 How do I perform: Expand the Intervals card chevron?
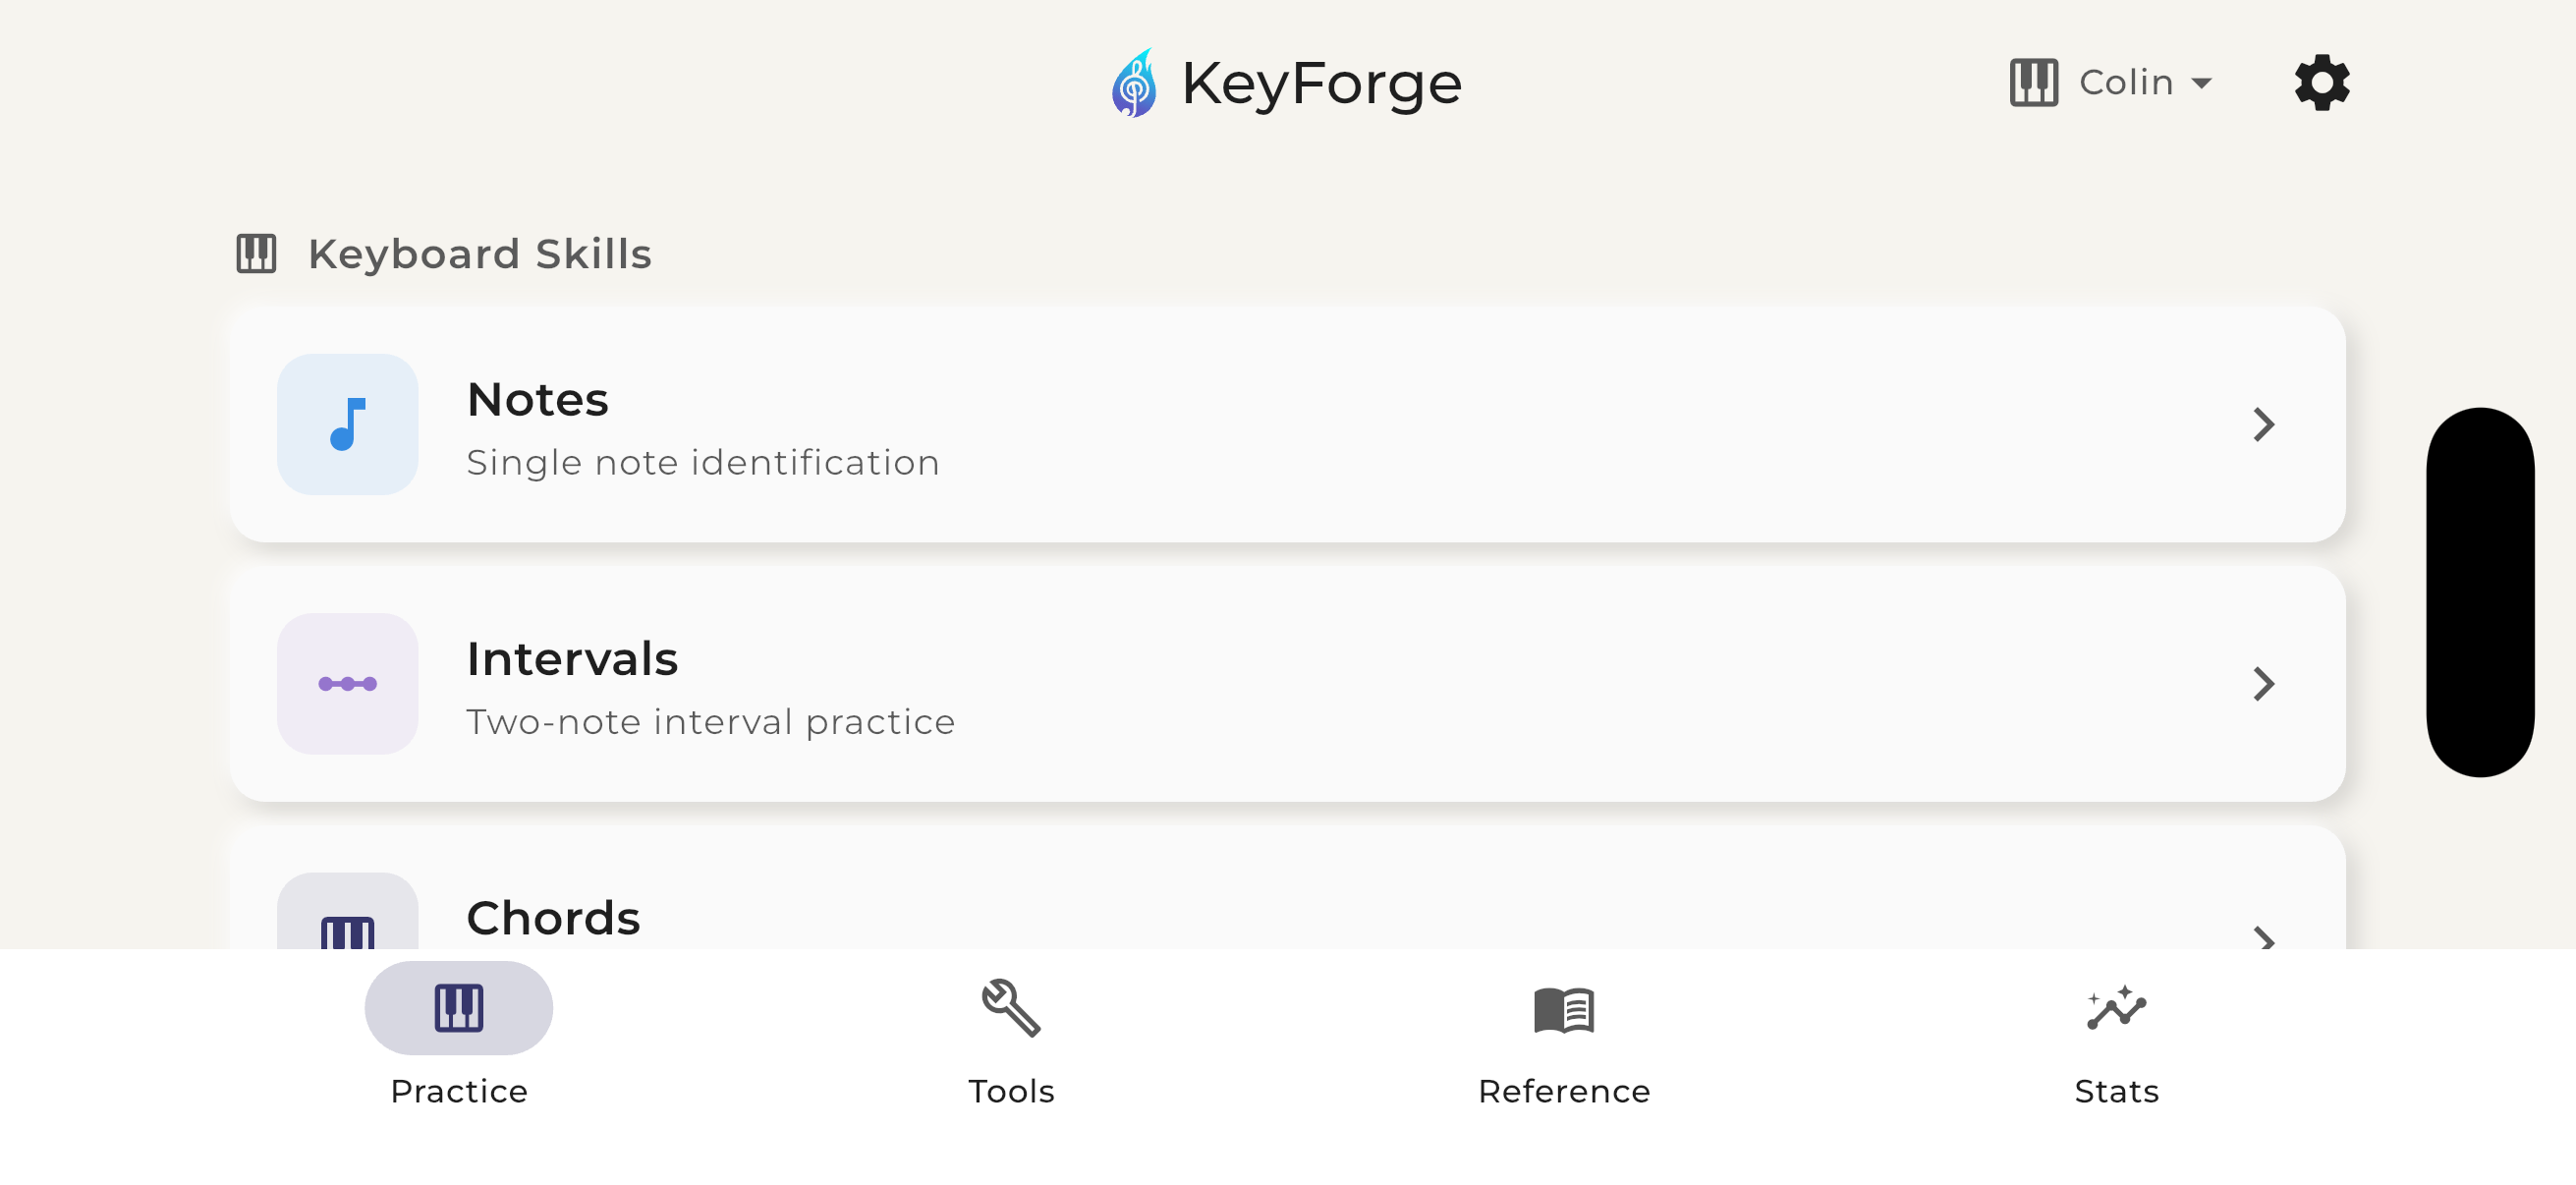tap(2265, 684)
